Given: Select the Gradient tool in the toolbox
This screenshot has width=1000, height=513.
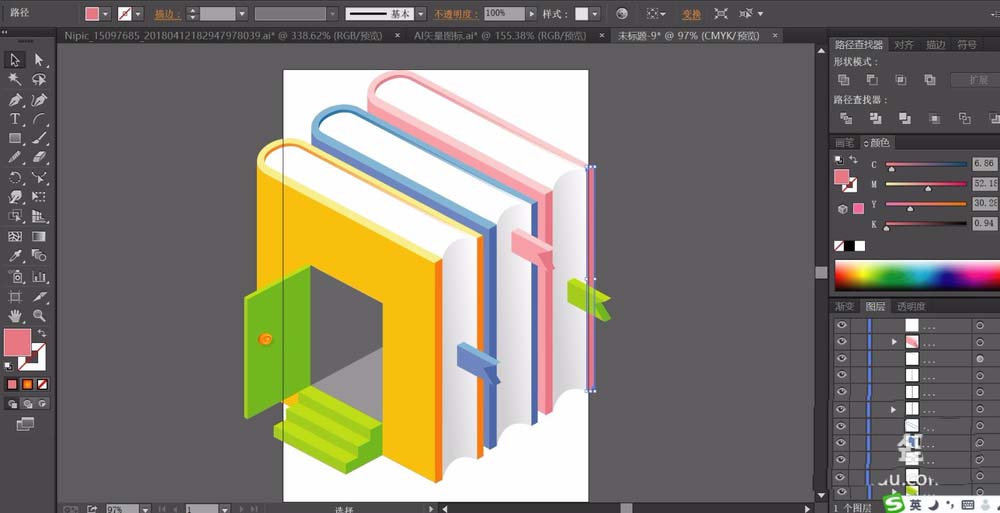Looking at the screenshot, I should pyautogui.click(x=39, y=237).
